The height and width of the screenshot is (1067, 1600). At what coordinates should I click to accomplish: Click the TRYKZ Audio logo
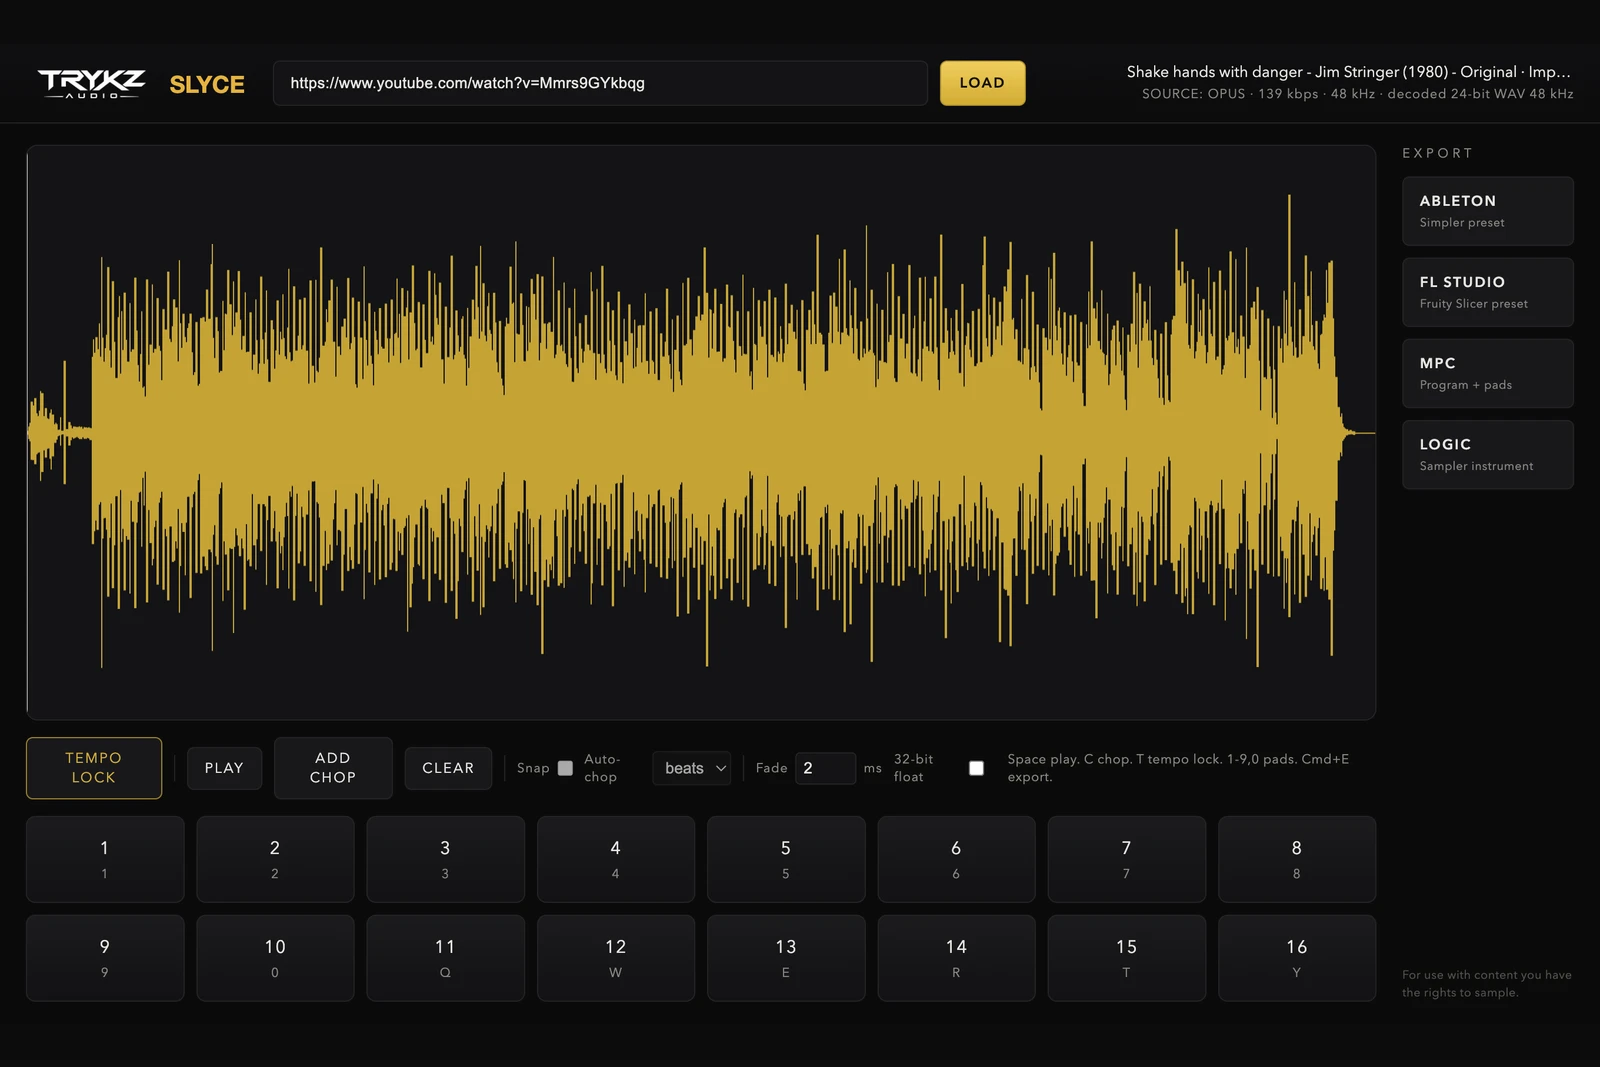91,83
